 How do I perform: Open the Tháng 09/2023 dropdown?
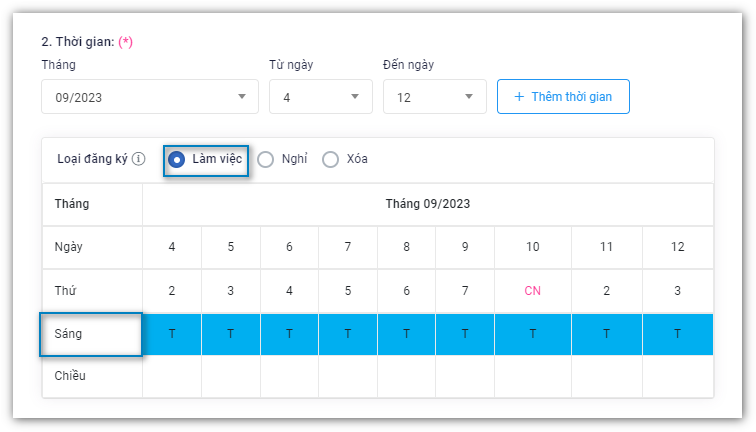149,97
